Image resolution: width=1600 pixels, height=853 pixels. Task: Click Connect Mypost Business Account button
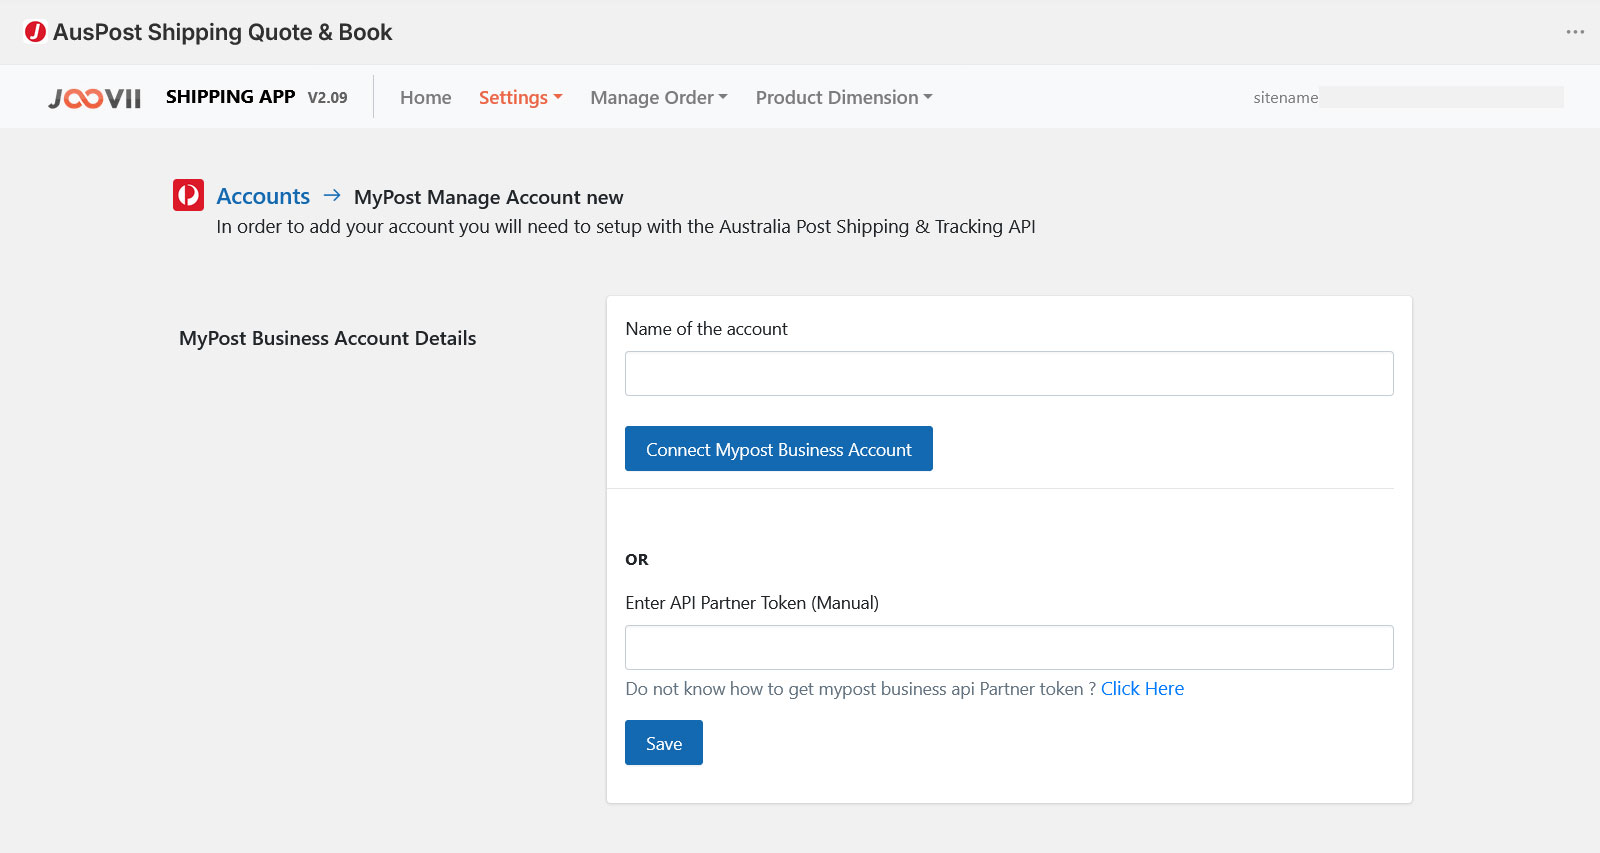778,449
